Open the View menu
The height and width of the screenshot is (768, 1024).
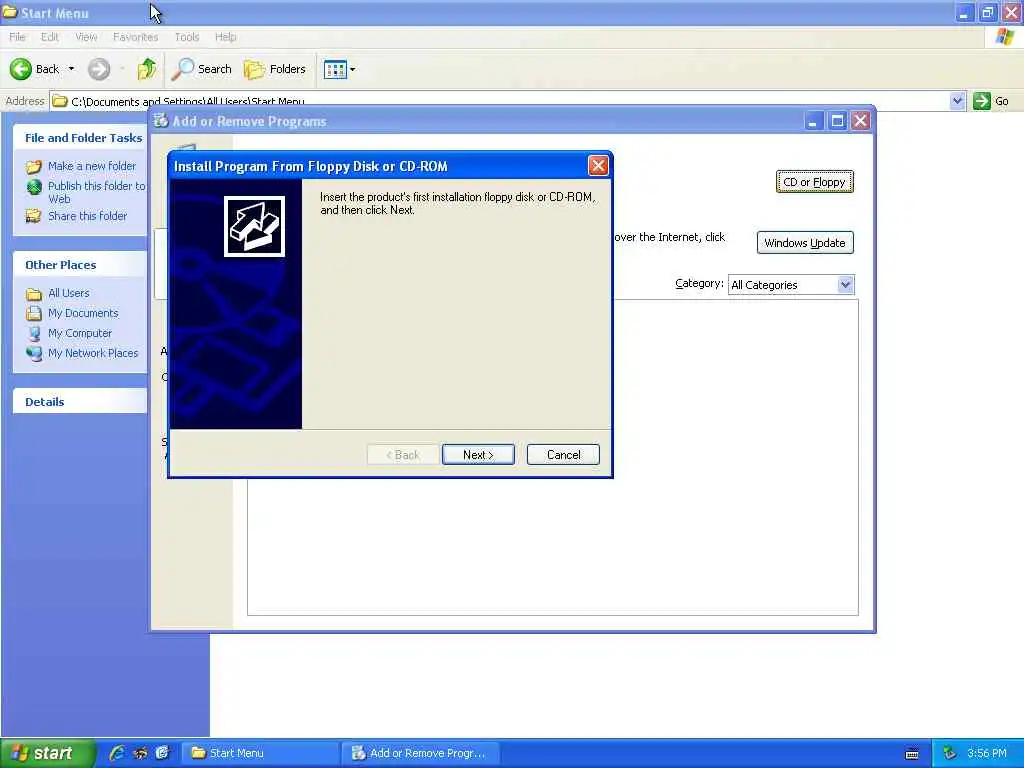[86, 37]
